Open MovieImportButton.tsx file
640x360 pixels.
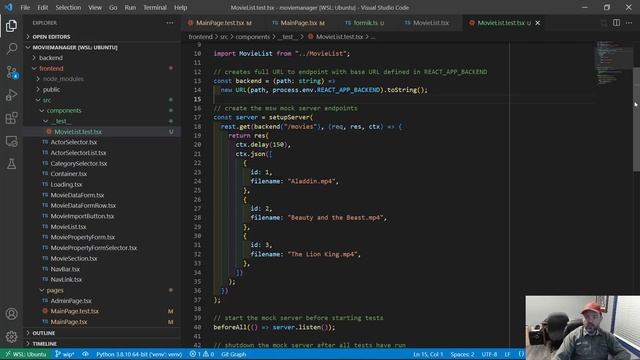(102, 216)
